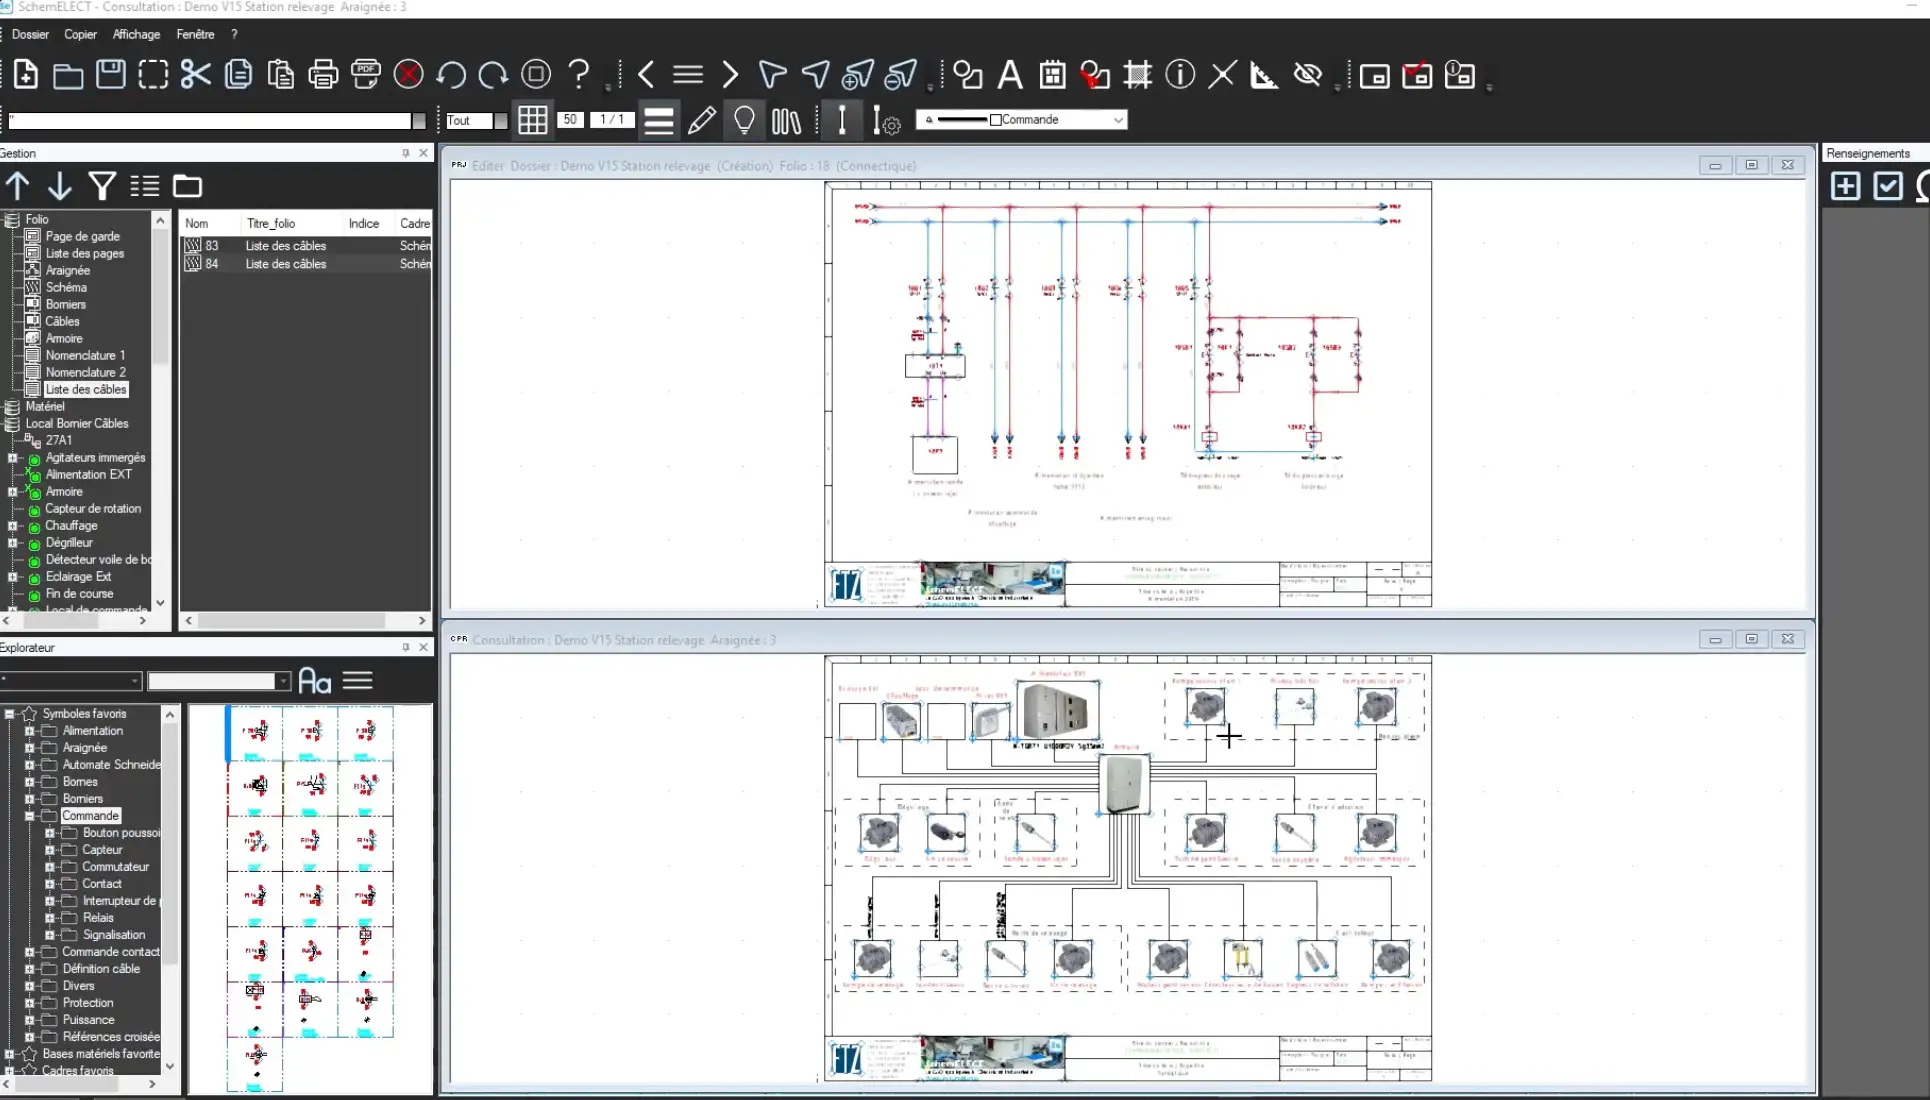The width and height of the screenshot is (1930, 1100).
Task: Click the red X cancel icon
Action: 408,75
